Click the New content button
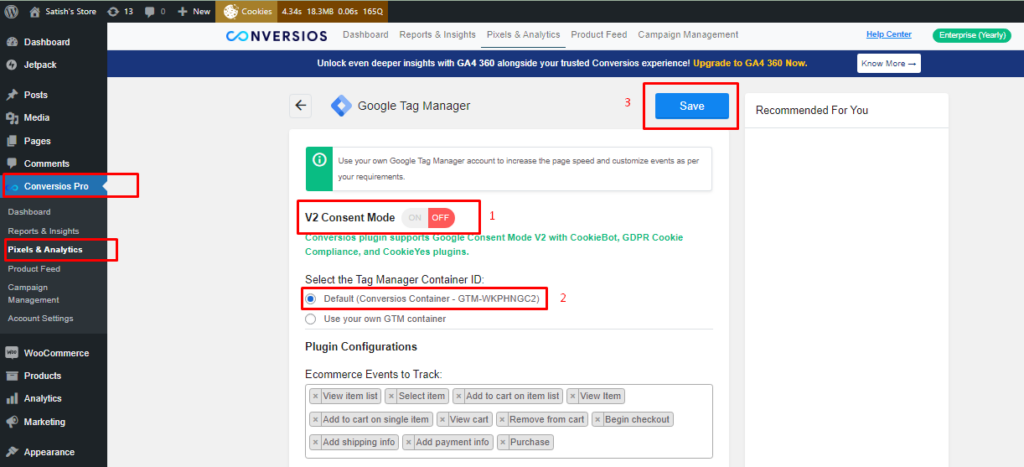This screenshot has width=1024, height=467. coord(195,11)
